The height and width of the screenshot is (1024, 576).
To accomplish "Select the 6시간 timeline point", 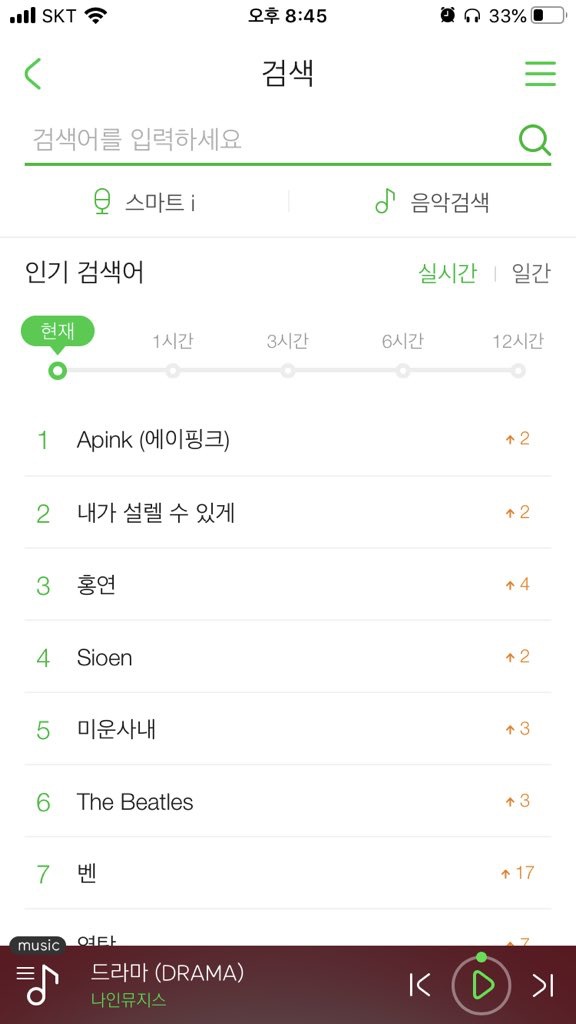I will coord(403,370).
